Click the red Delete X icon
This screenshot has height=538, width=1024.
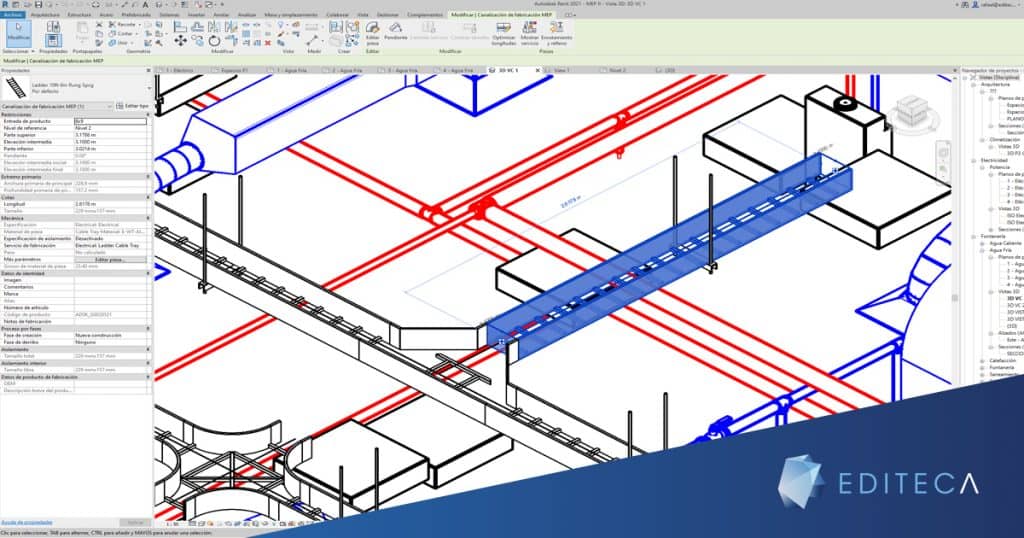coord(268,42)
